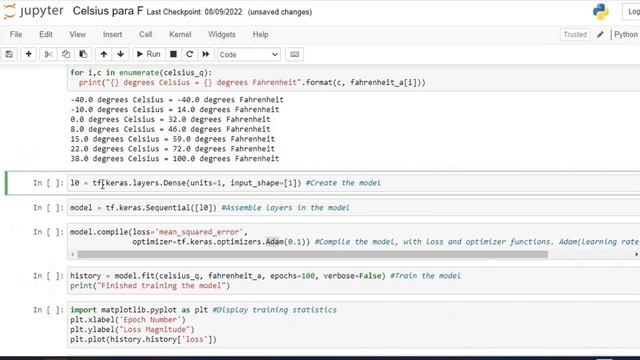The width and height of the screenshot is (640, 360).
Task: Click the enumerate for-loop code cell
Action: [353, 78]
